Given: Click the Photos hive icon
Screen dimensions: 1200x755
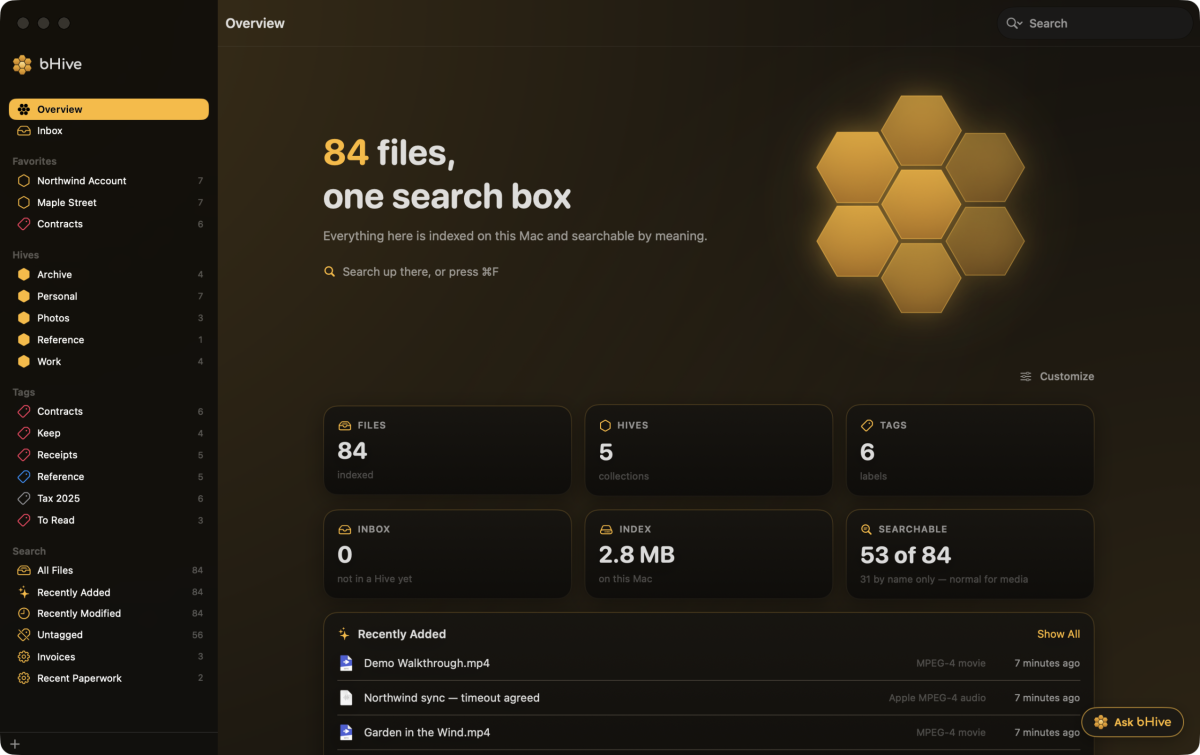Looking at the screenshot, I should pyautogui.click(x=24, y=318).
